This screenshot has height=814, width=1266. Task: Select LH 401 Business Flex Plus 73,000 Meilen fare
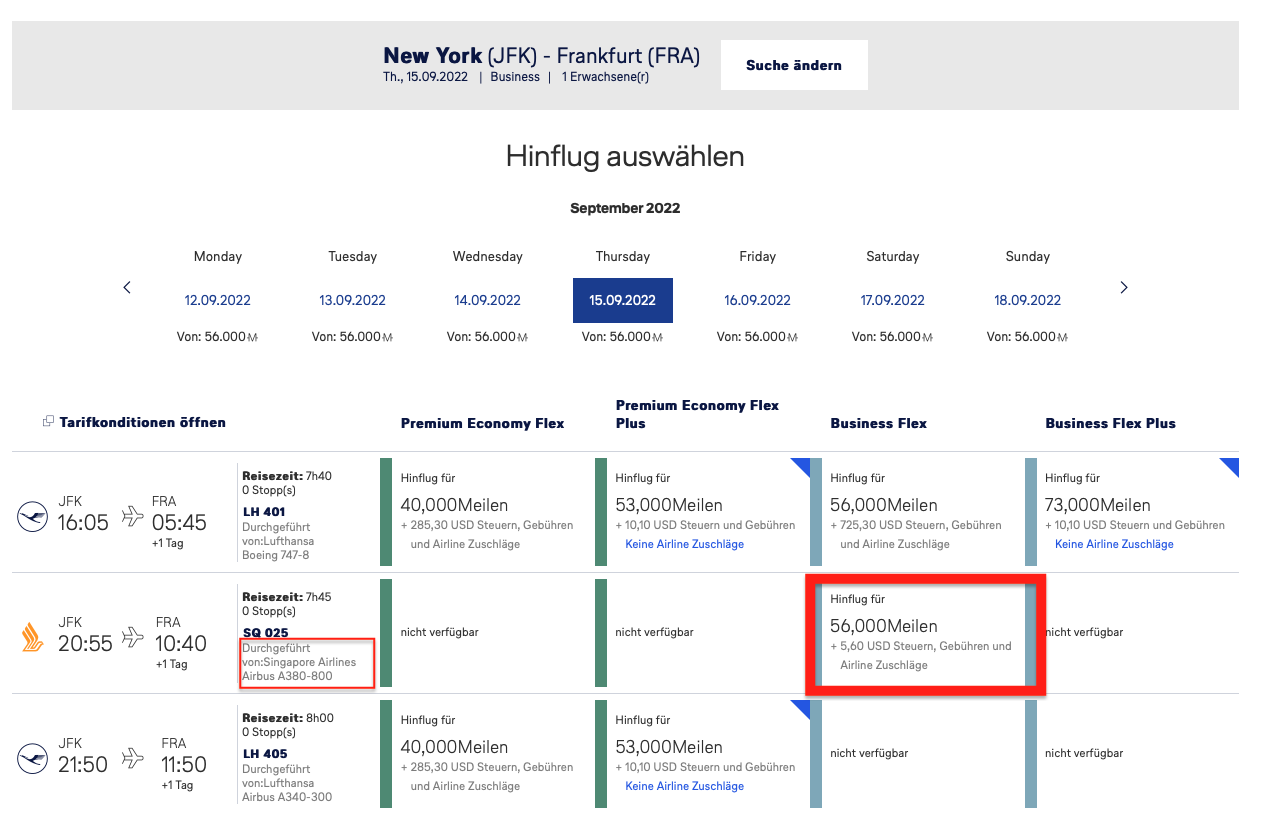[x=1132, y=510]
